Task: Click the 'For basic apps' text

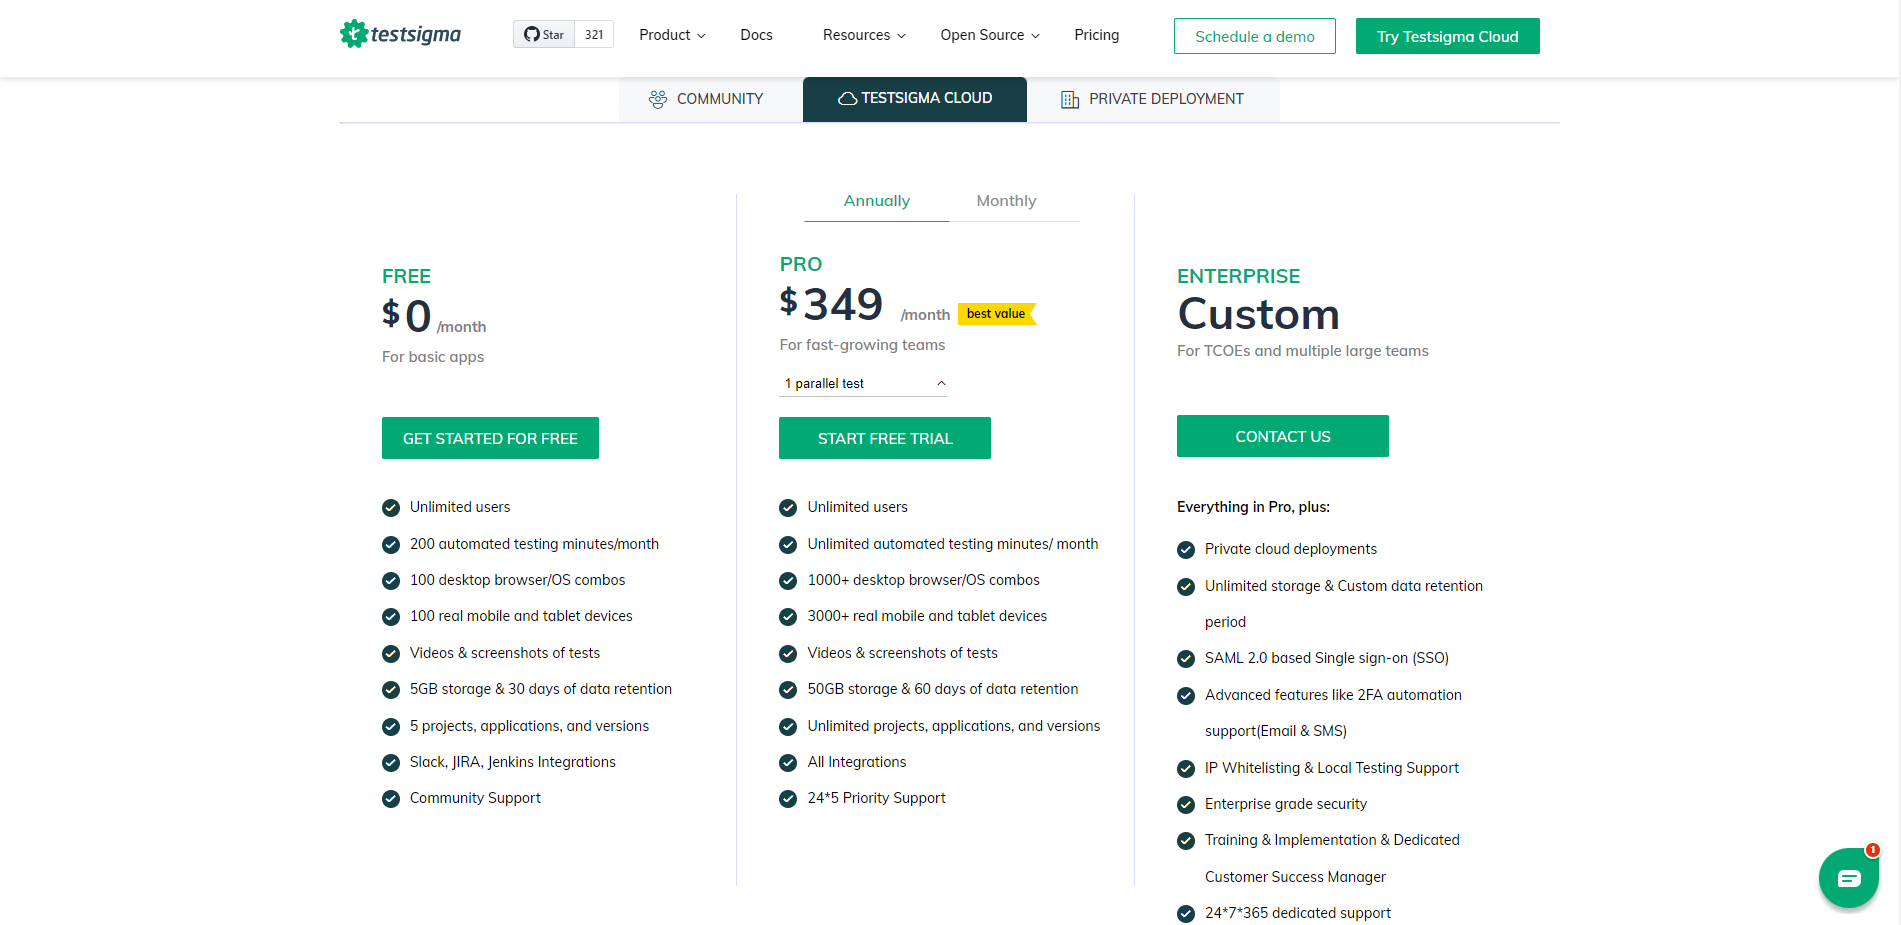Action: pyautogui.click(x=433, y=357)
